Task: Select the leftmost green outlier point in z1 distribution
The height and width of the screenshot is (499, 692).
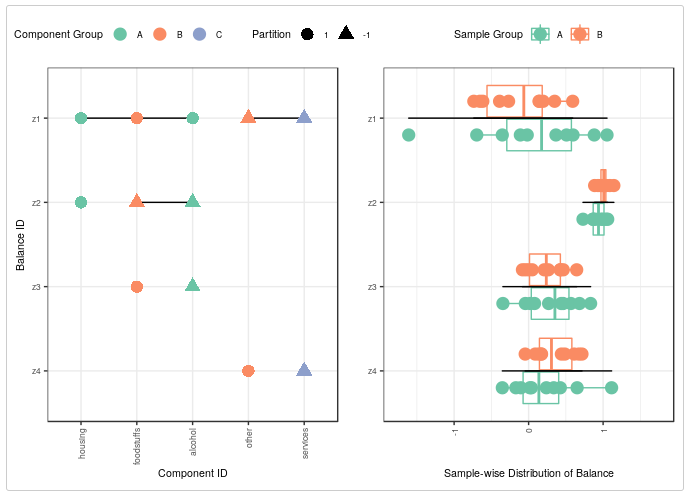Action: [408, 135]
